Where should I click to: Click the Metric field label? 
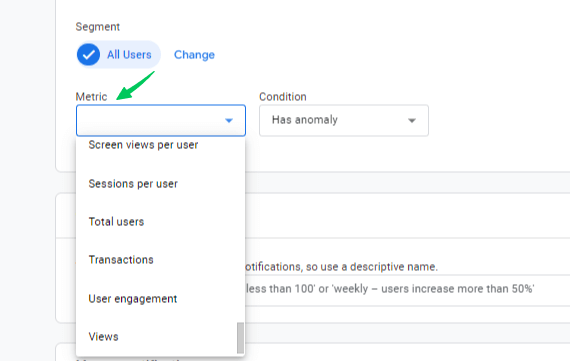[91, 97]
